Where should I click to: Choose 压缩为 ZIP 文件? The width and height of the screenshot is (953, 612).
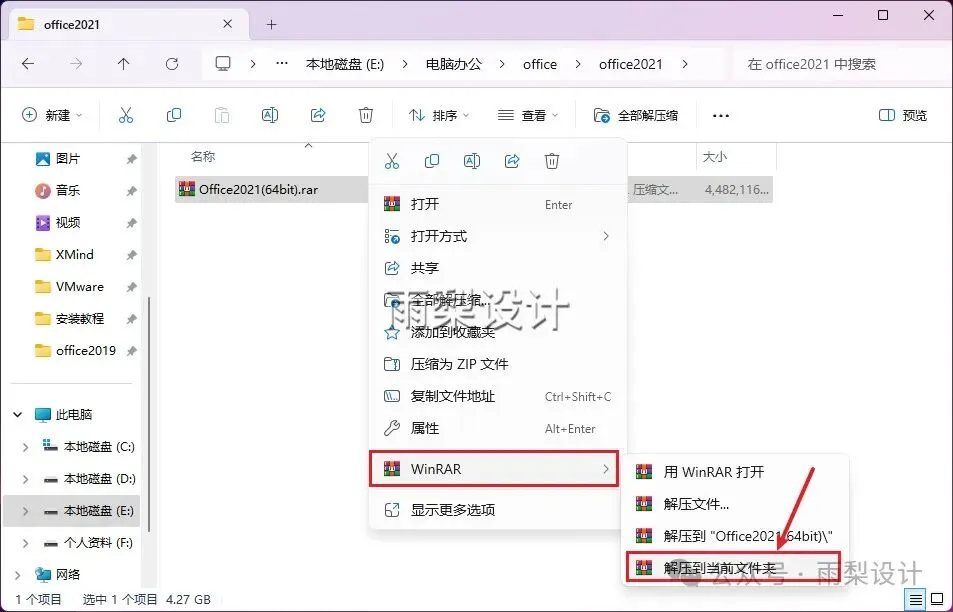(x=498, y=364)
